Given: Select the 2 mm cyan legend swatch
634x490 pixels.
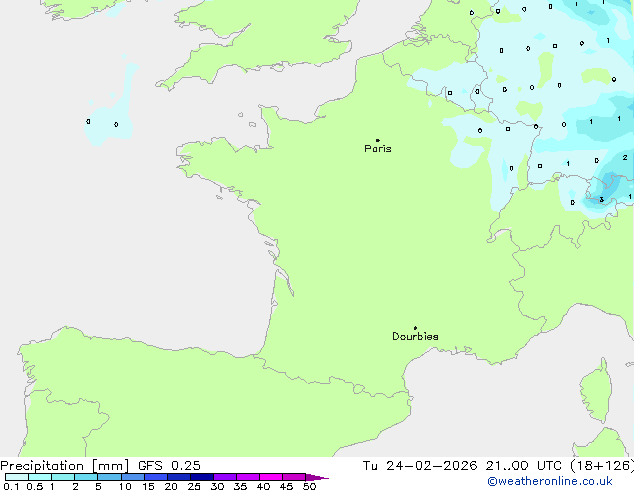Looking at the screenshot, I should coord(86,477).
